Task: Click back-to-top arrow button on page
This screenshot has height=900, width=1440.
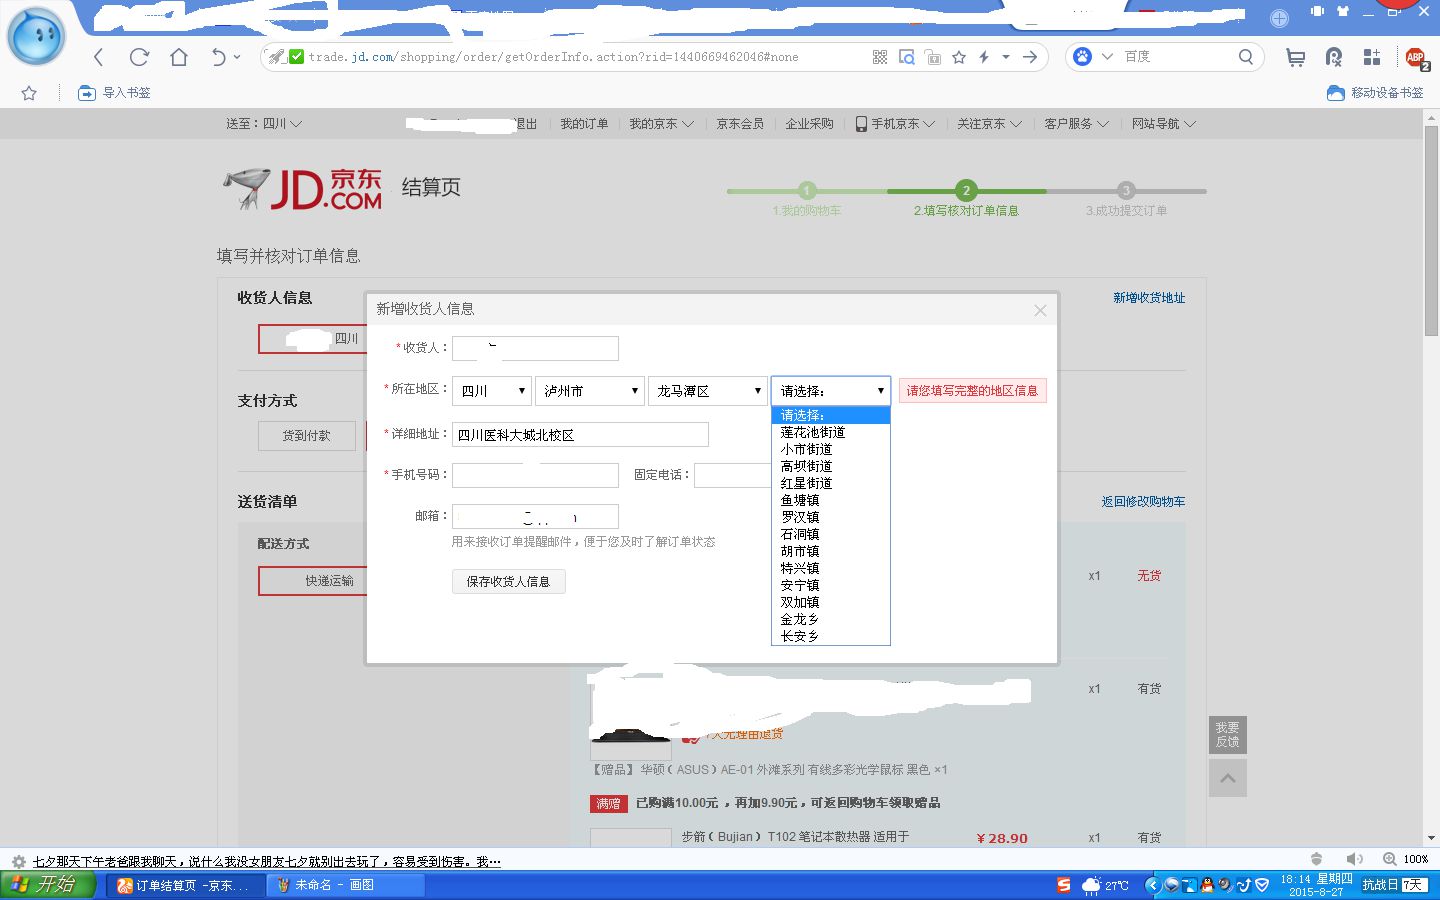Action: coord(1228,778)
